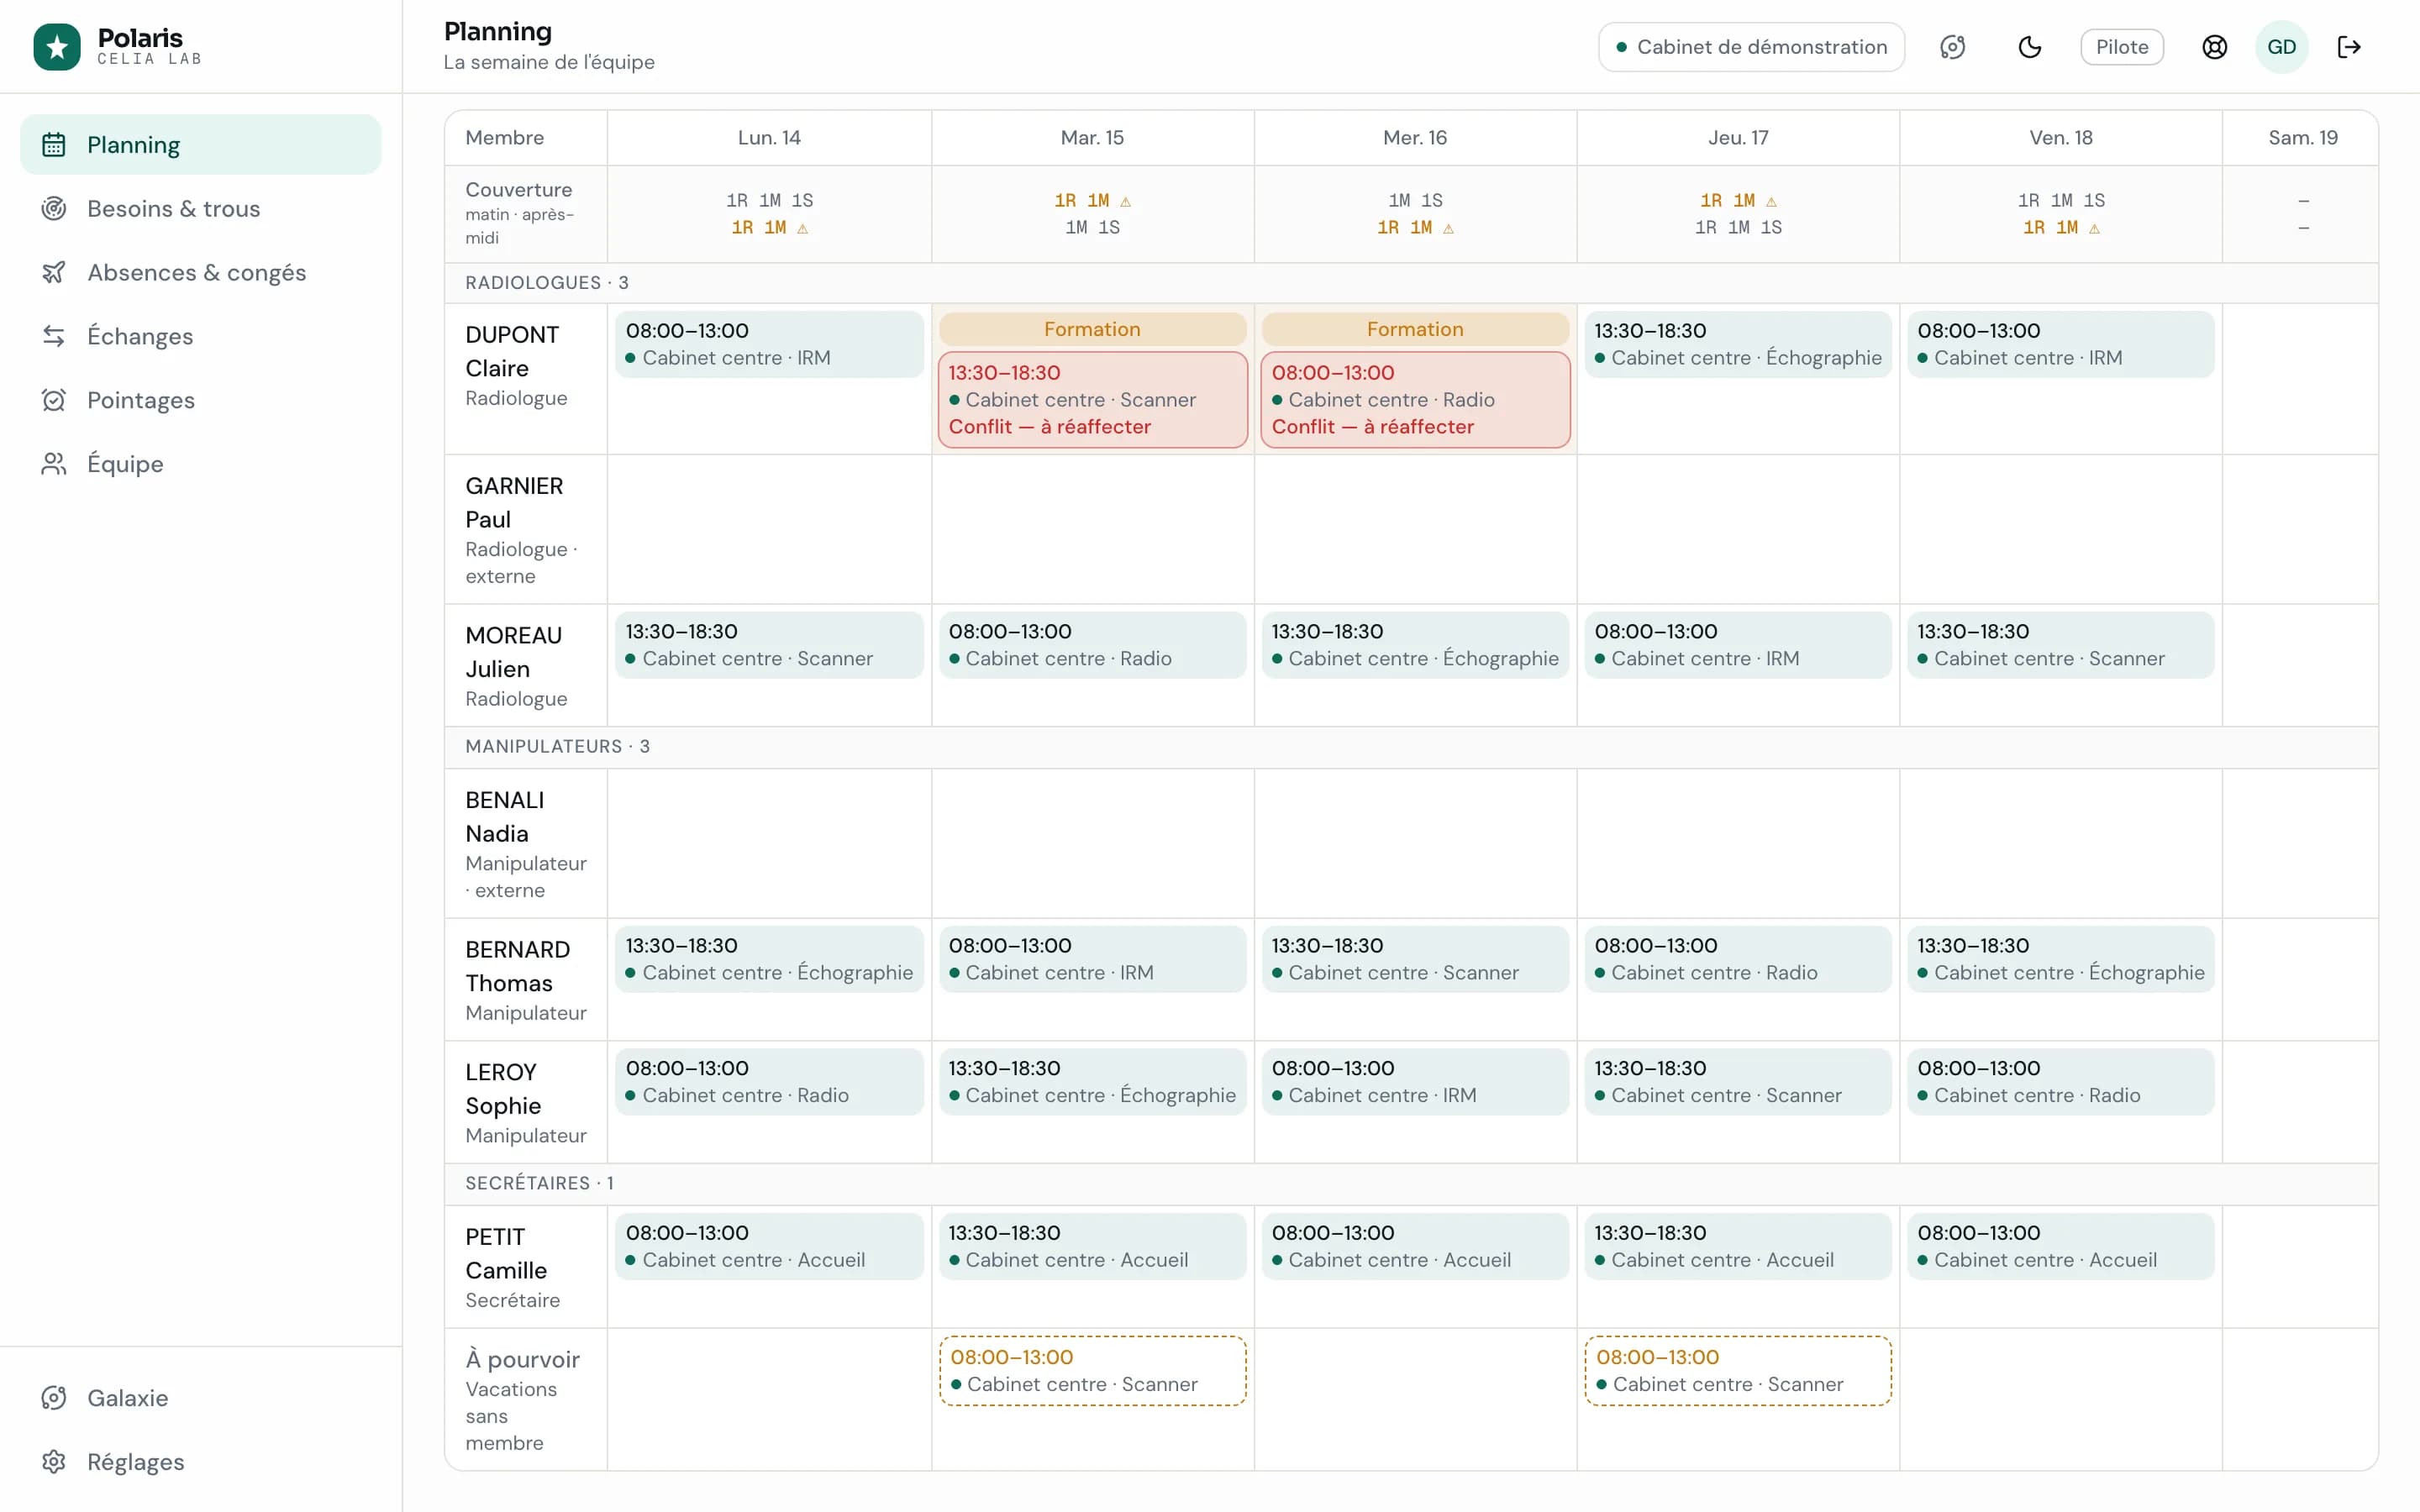Viewport: 2420px width, 1512px height.
Task: Click the Tuesday morning coverage warning icon
Action: [1125, 201]
